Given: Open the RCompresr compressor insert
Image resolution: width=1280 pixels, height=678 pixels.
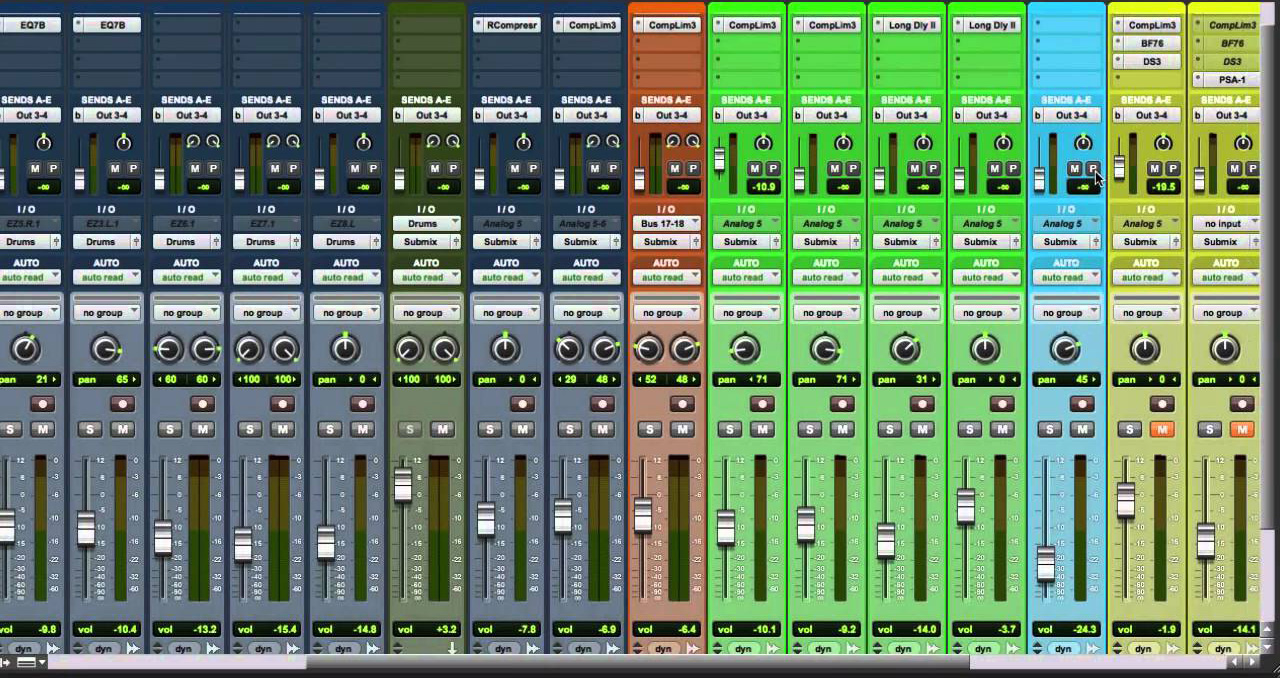Looking at the screenshot, I should [x=506, y=24].
